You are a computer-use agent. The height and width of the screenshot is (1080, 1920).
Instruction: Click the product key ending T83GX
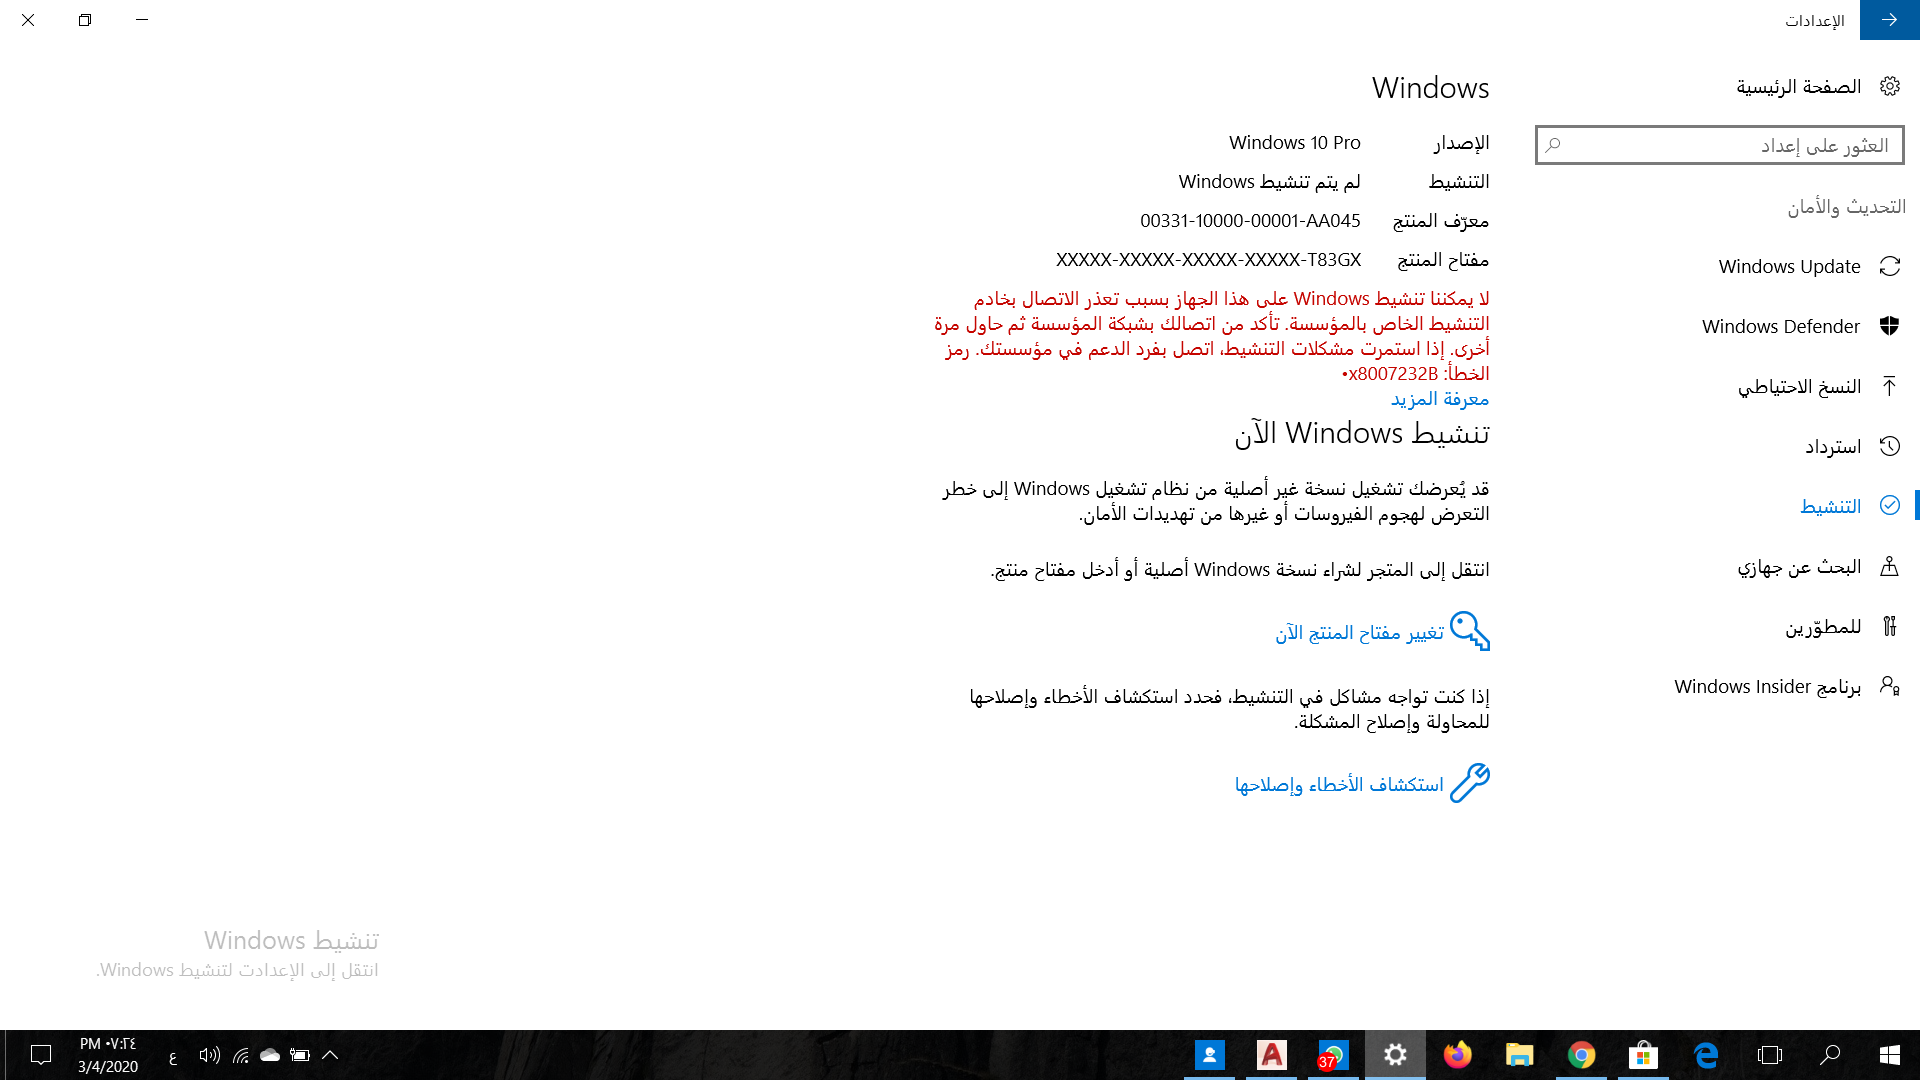click(x=1208, y=259)
